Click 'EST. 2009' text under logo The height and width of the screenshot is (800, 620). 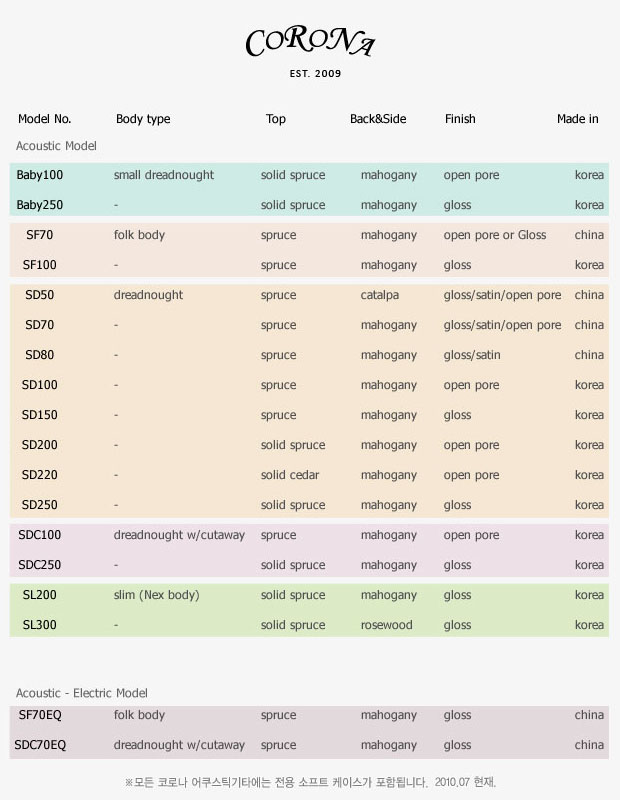(315, 73)
